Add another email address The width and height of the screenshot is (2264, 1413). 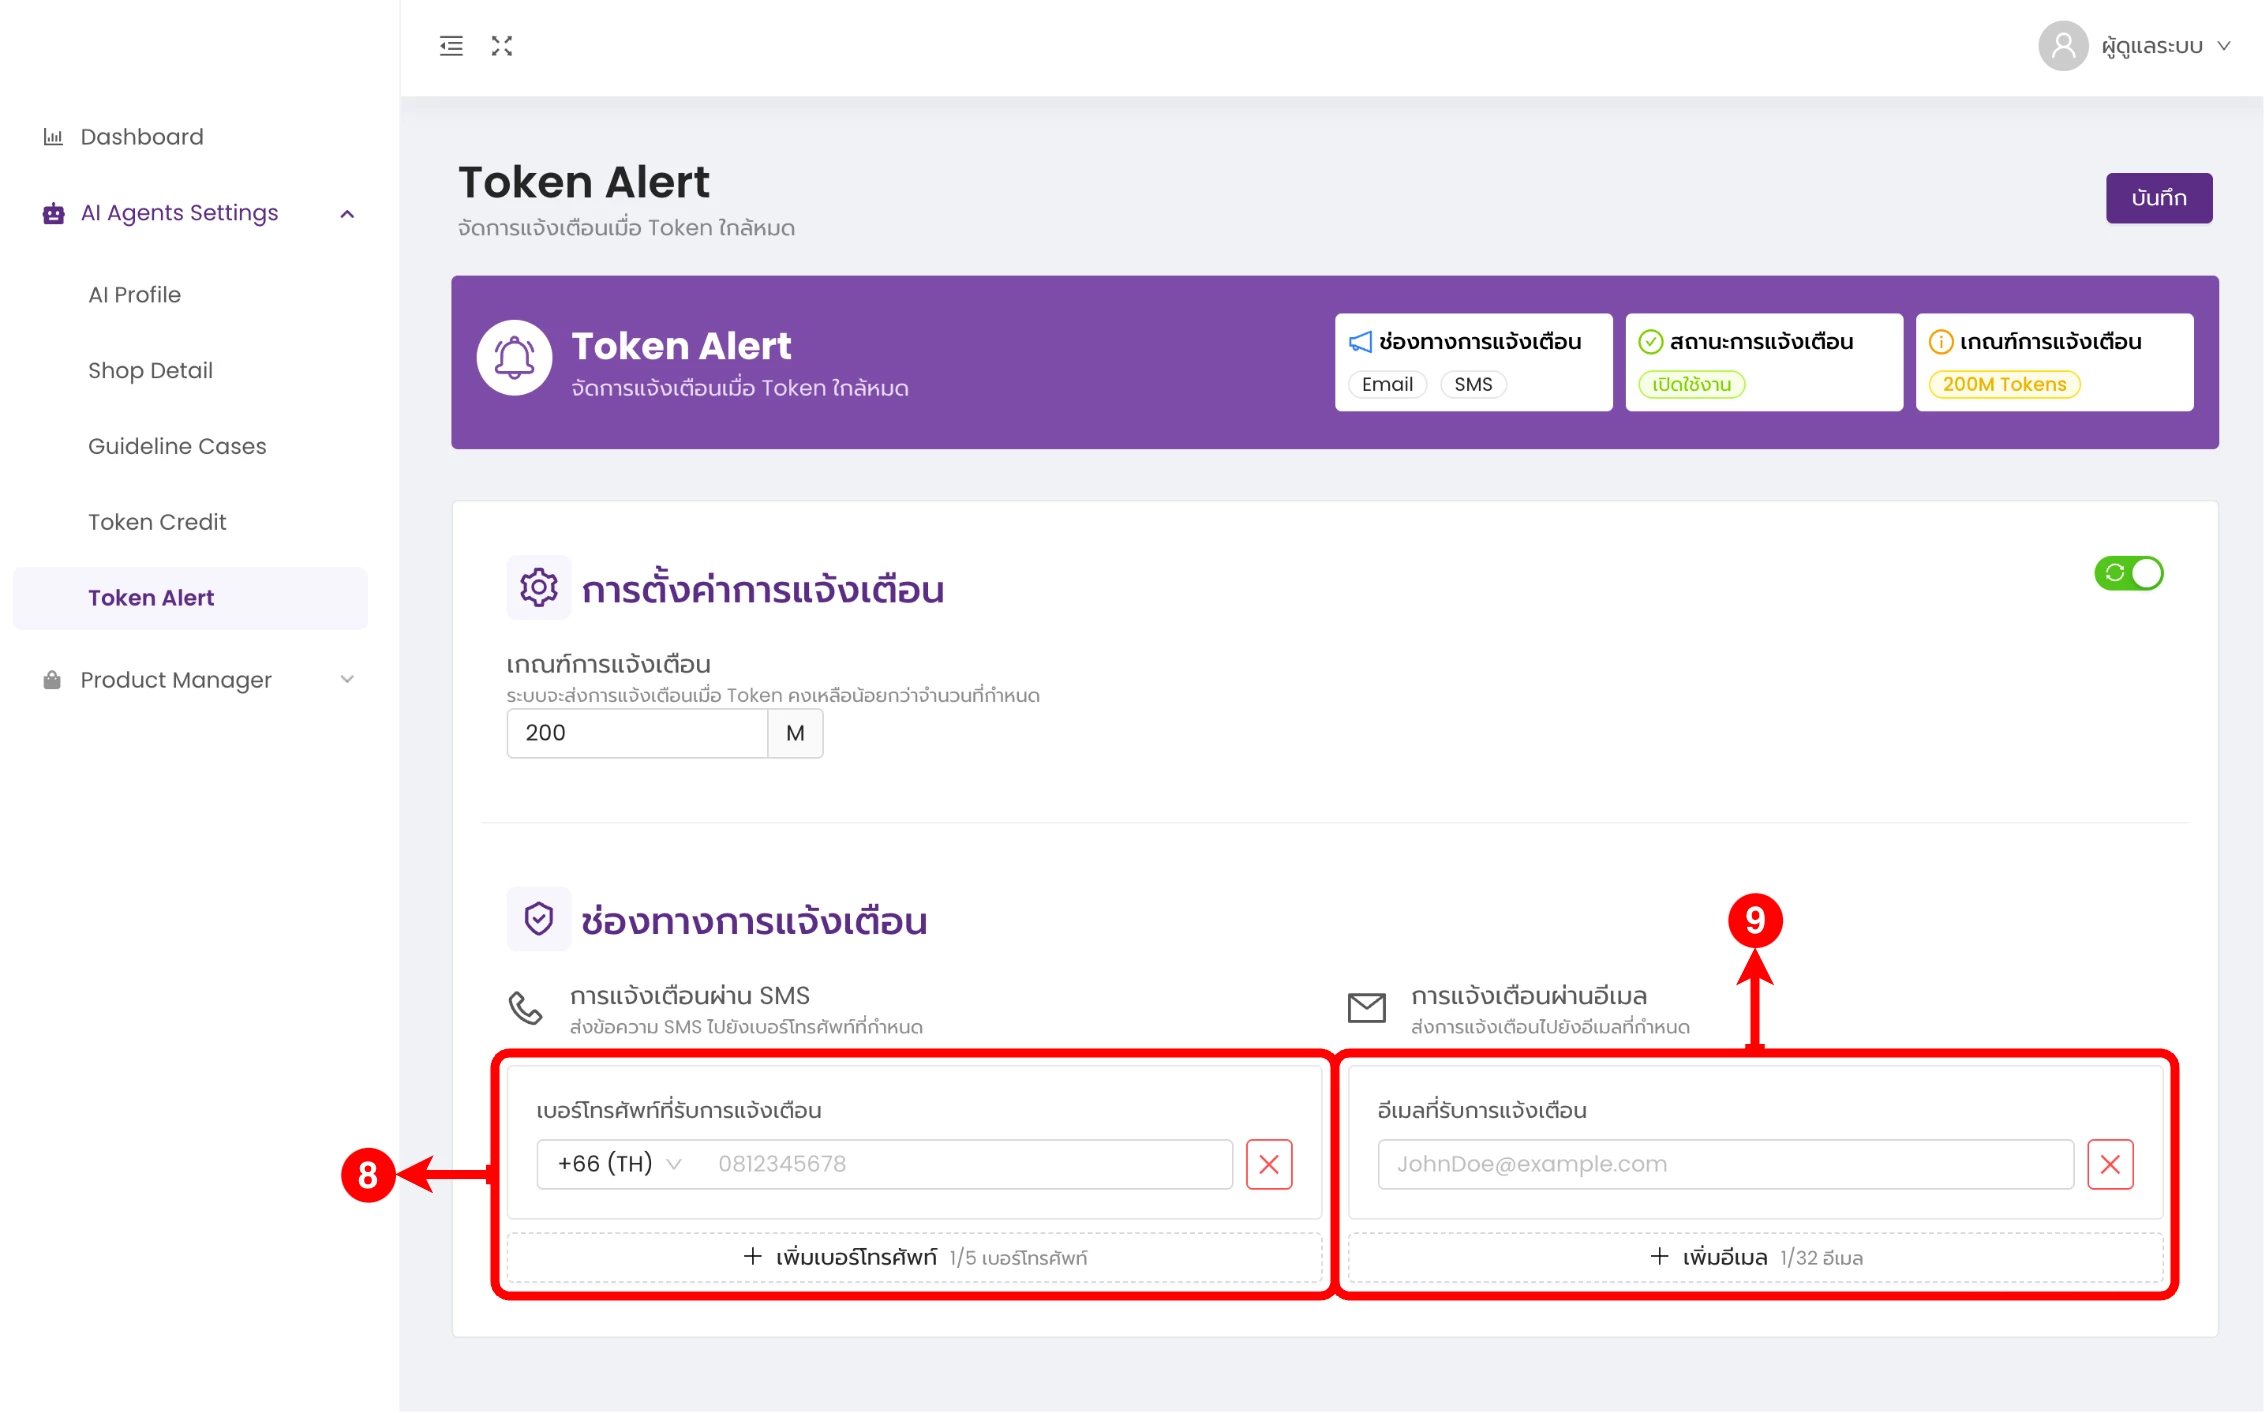pyautogui.click(x=1755, y=1257)
